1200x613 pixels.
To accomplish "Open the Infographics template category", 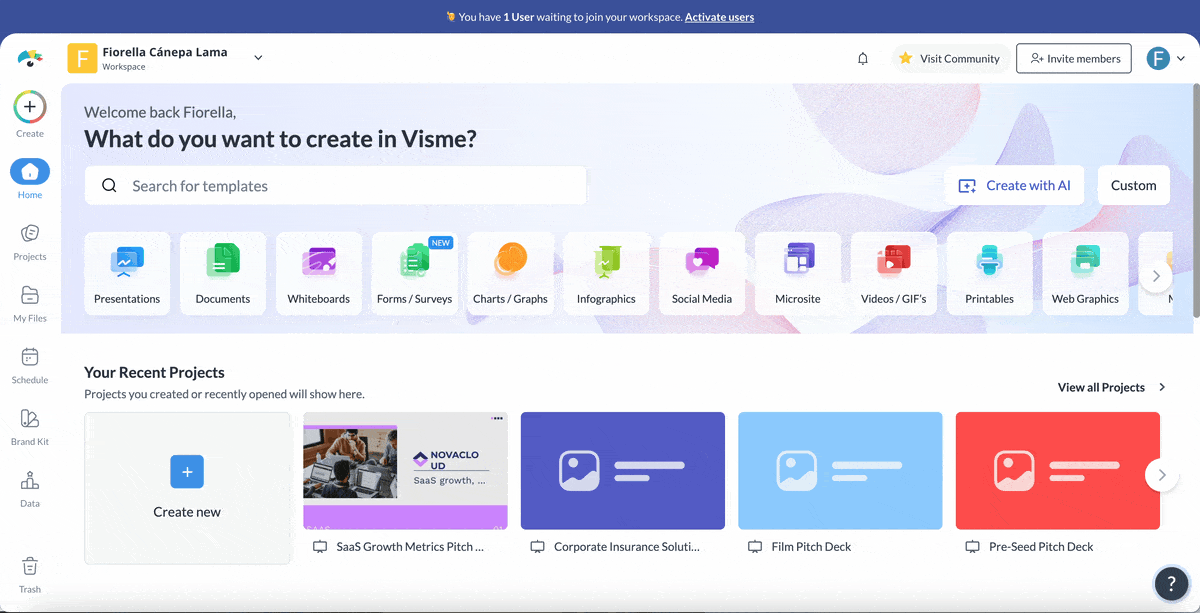I will (x=606, y=272).
